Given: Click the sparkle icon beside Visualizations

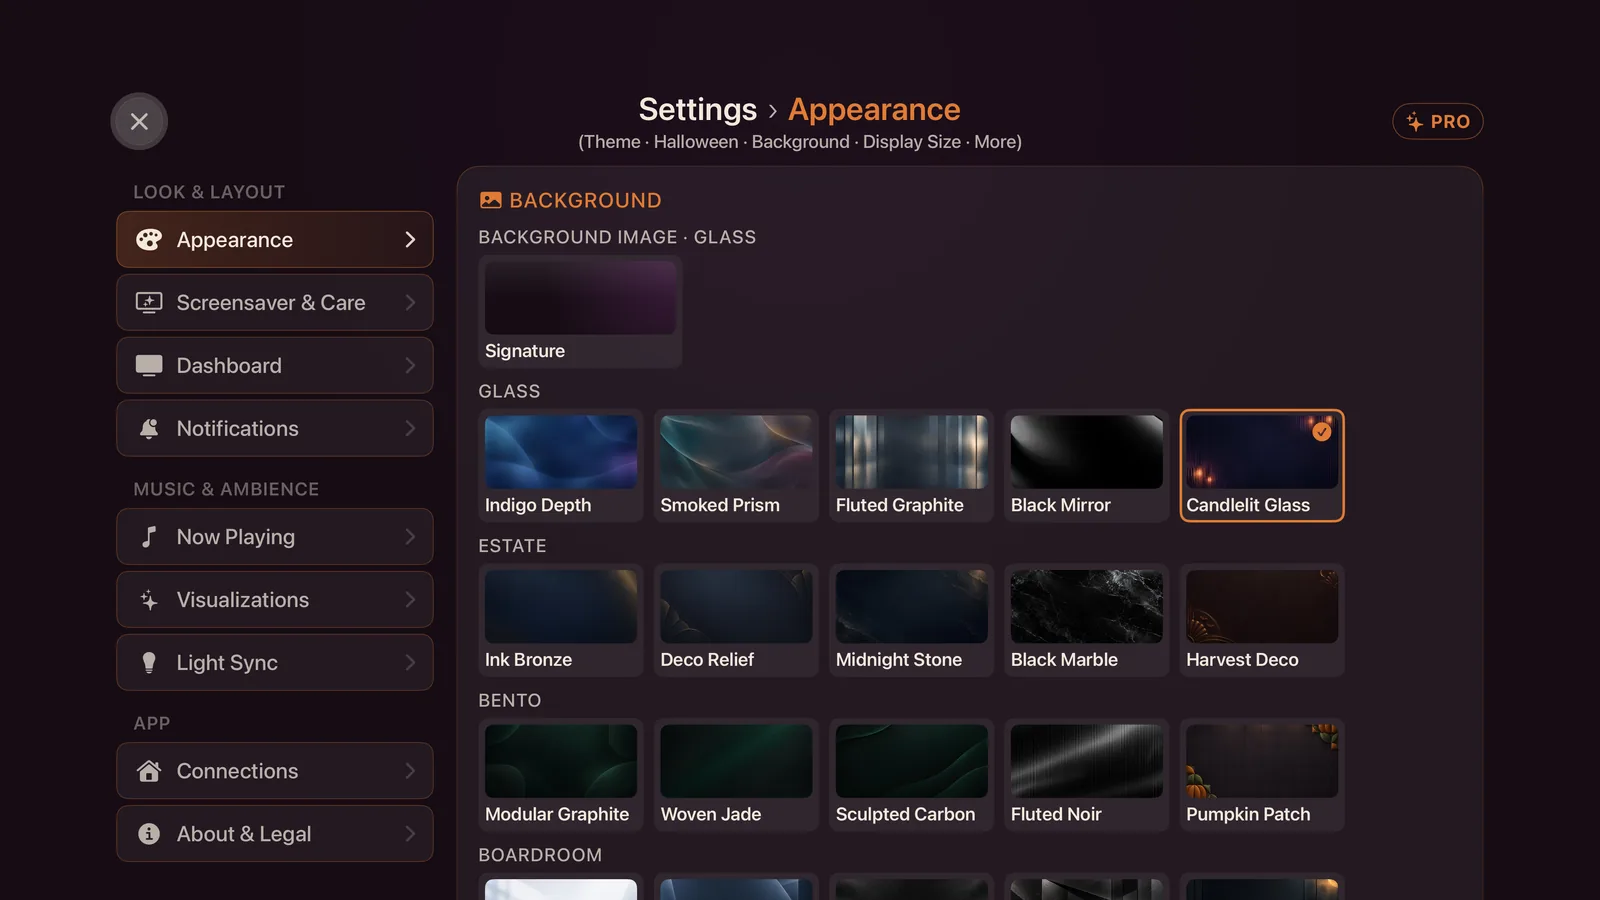Looking at the screenshot, I should [x=149, y=600].
